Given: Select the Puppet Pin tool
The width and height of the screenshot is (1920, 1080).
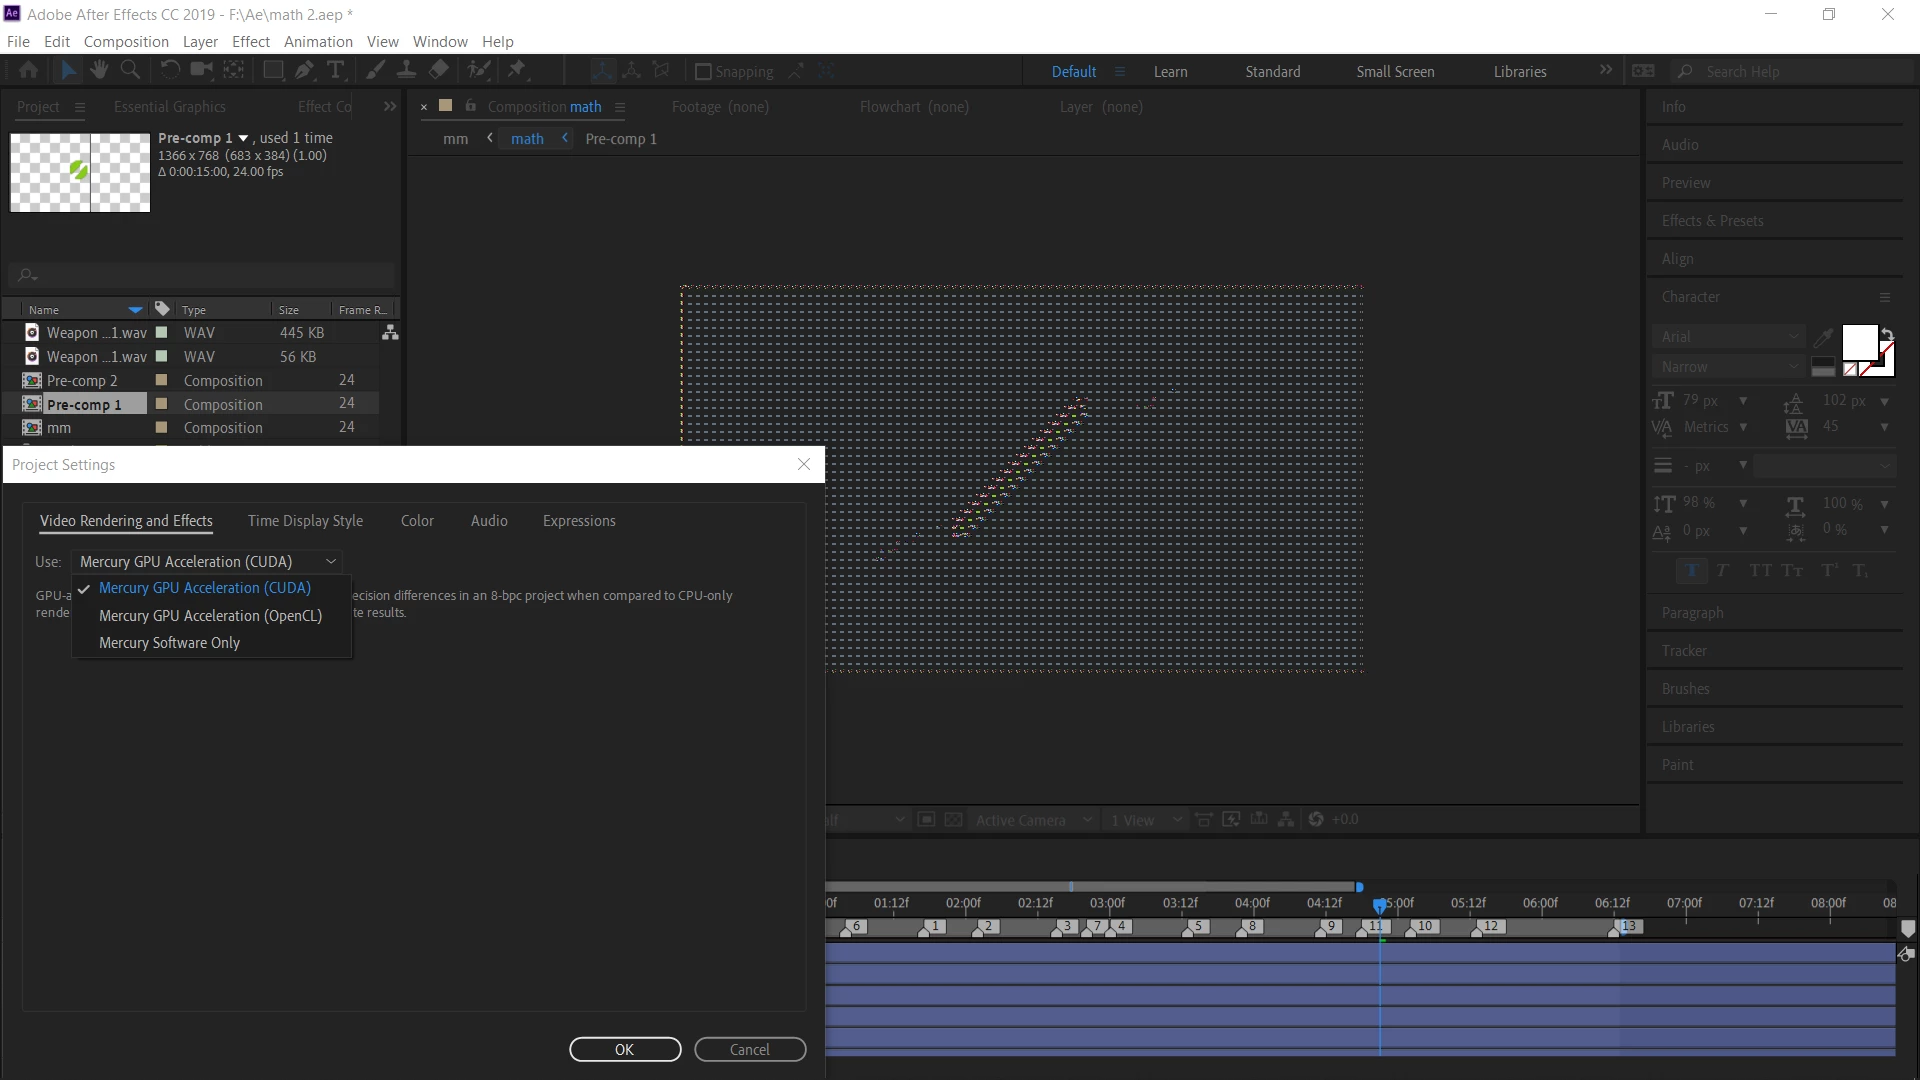Looking at the screenshot, I should pyautogui.click(x=517, y=70).
